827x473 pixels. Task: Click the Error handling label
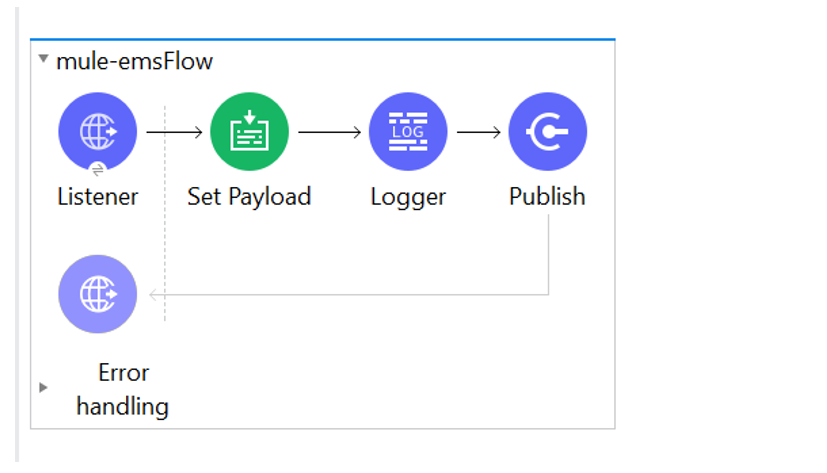point(123,389)
